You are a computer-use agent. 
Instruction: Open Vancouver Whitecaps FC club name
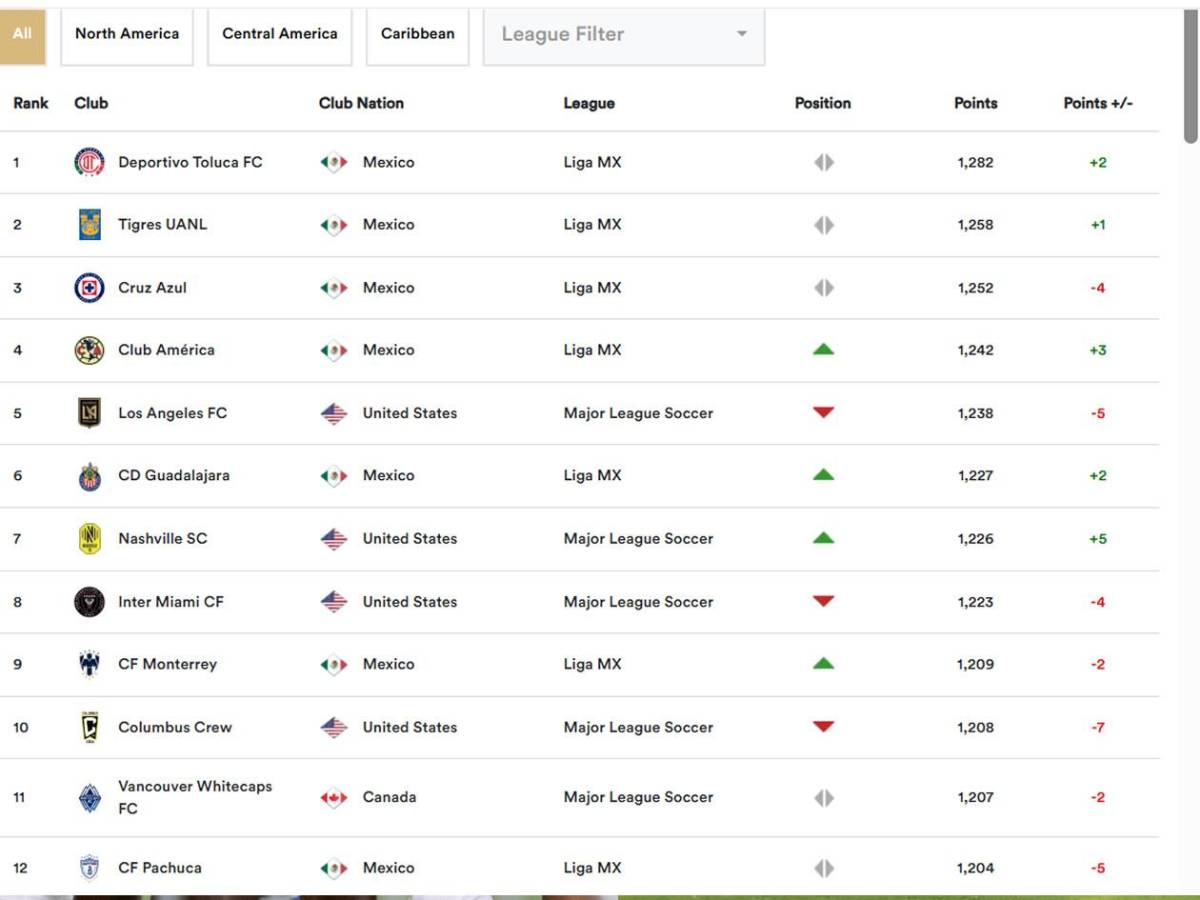pos(195,797)
